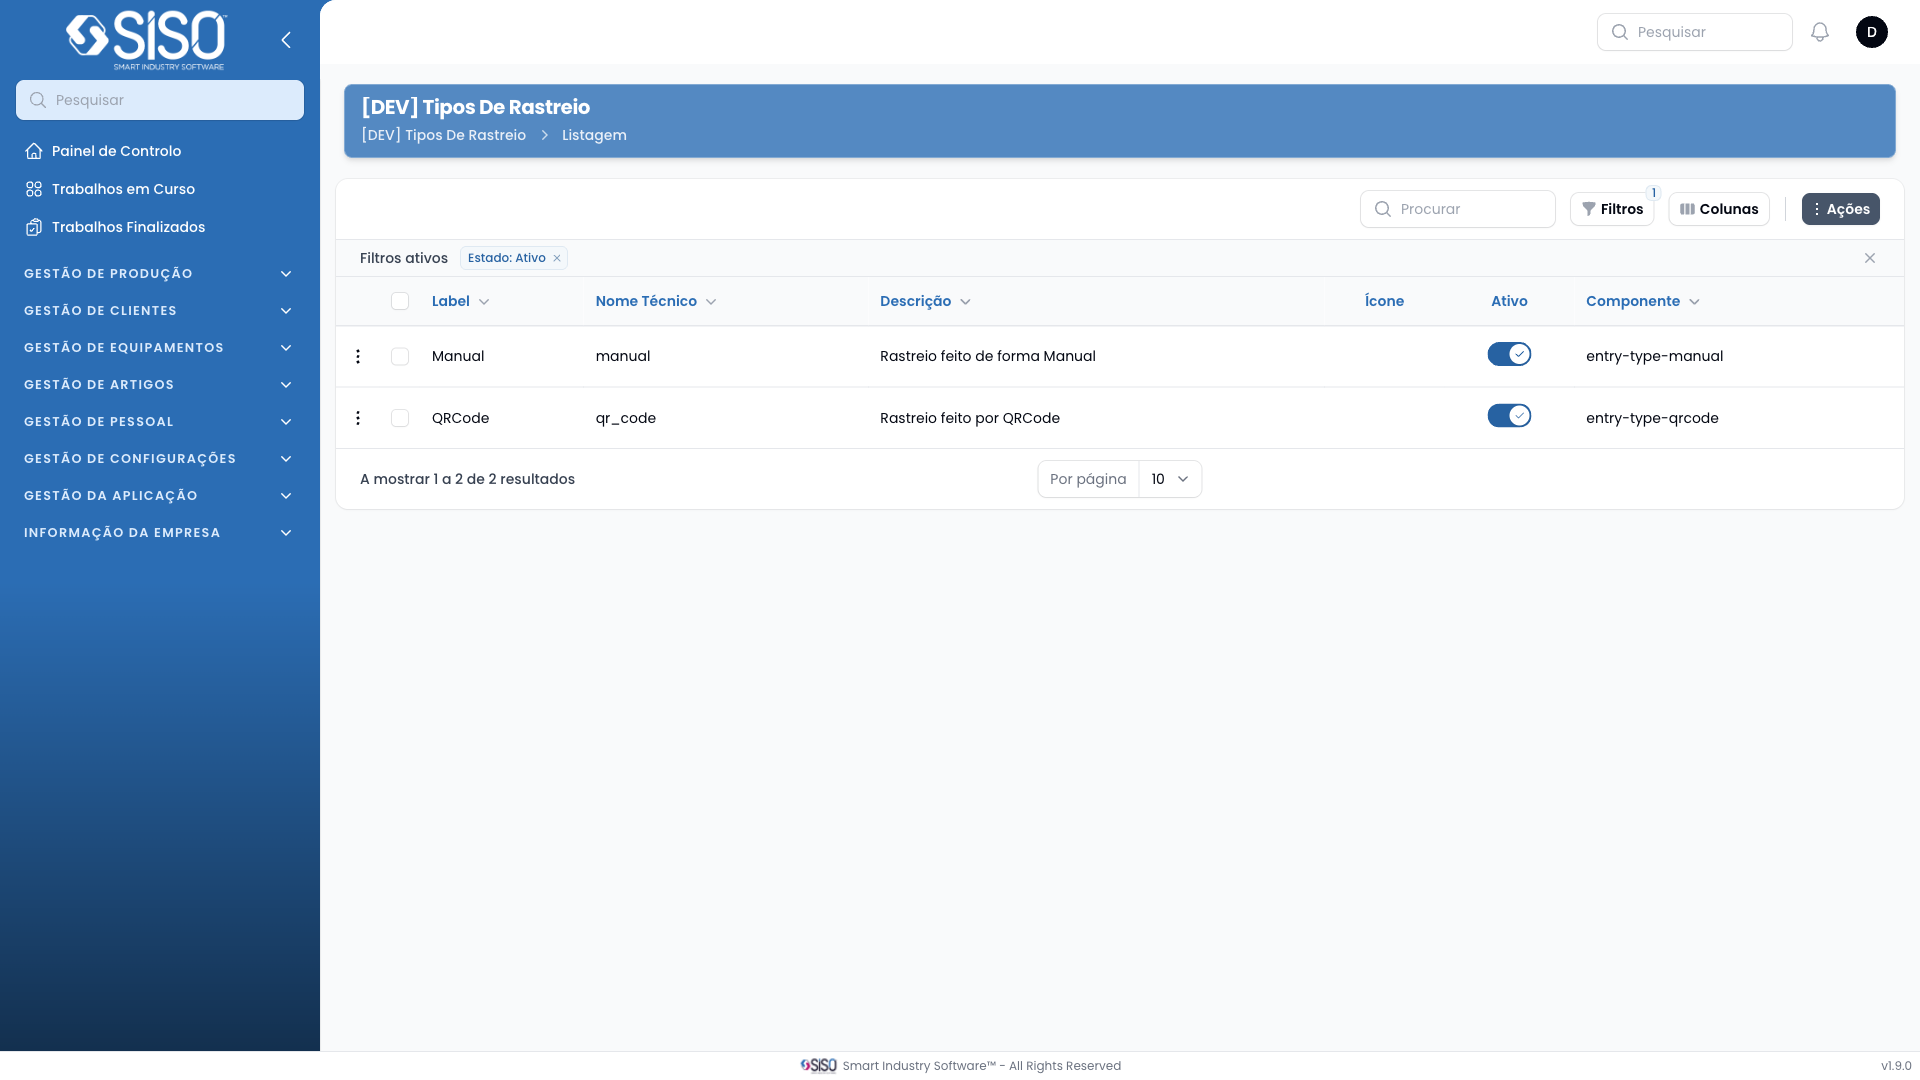This screenshot has height=1080, width=1920.
Task: Toggle the Ativo switch for the Manual row
Action: (1509, 354)
